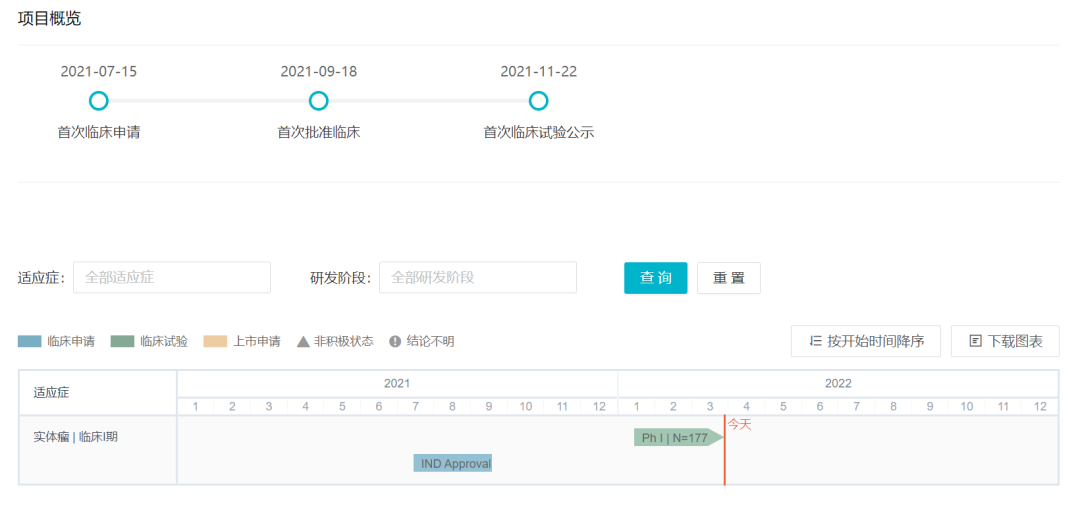Click the 今天 red marker line label
1080x508 pixels.
[739, 424]
